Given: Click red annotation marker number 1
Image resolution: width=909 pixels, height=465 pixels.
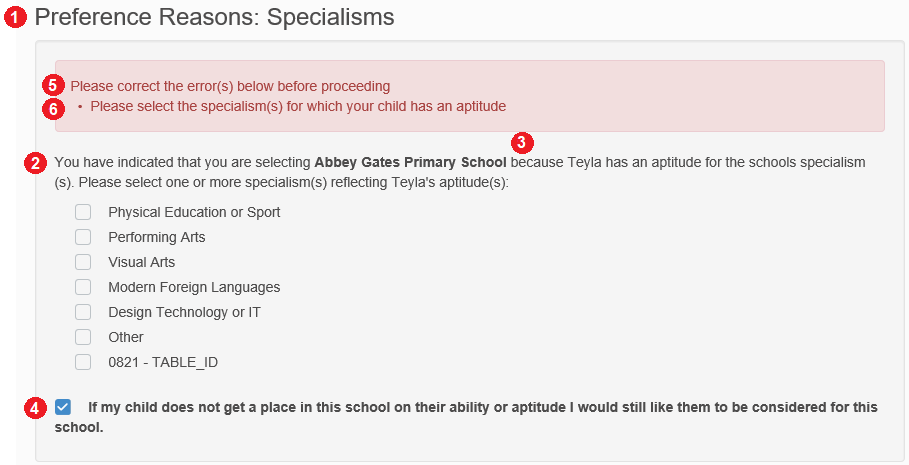Looking at the screenshot, I should (15, 17).
